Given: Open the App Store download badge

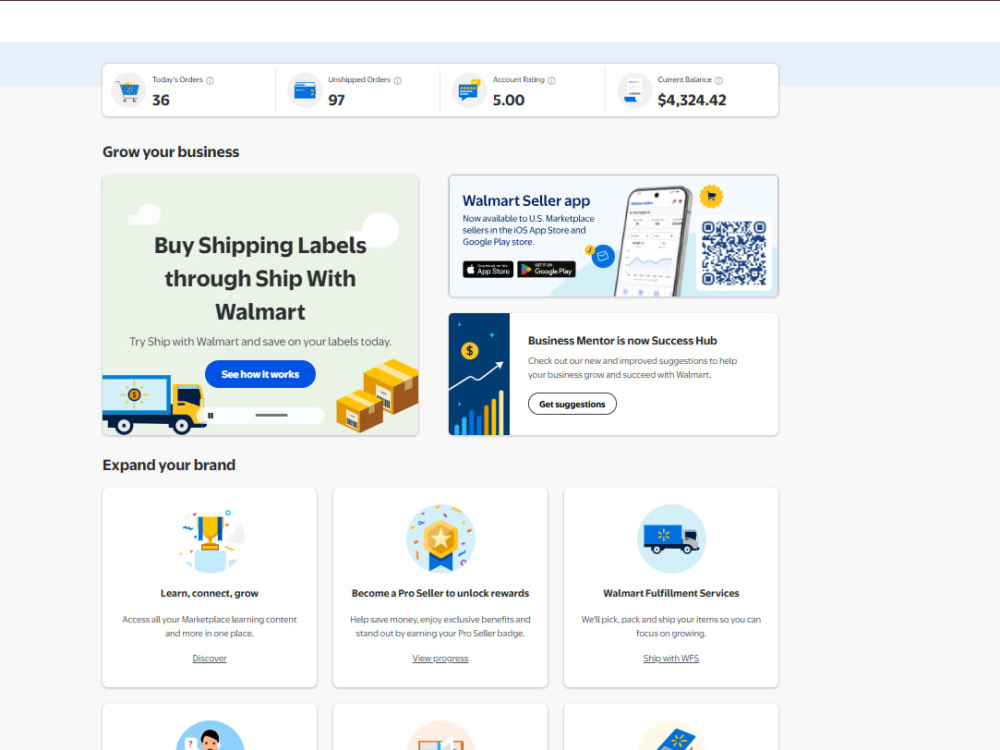Looking at the screenshot, I should click(x=488, y=270).
